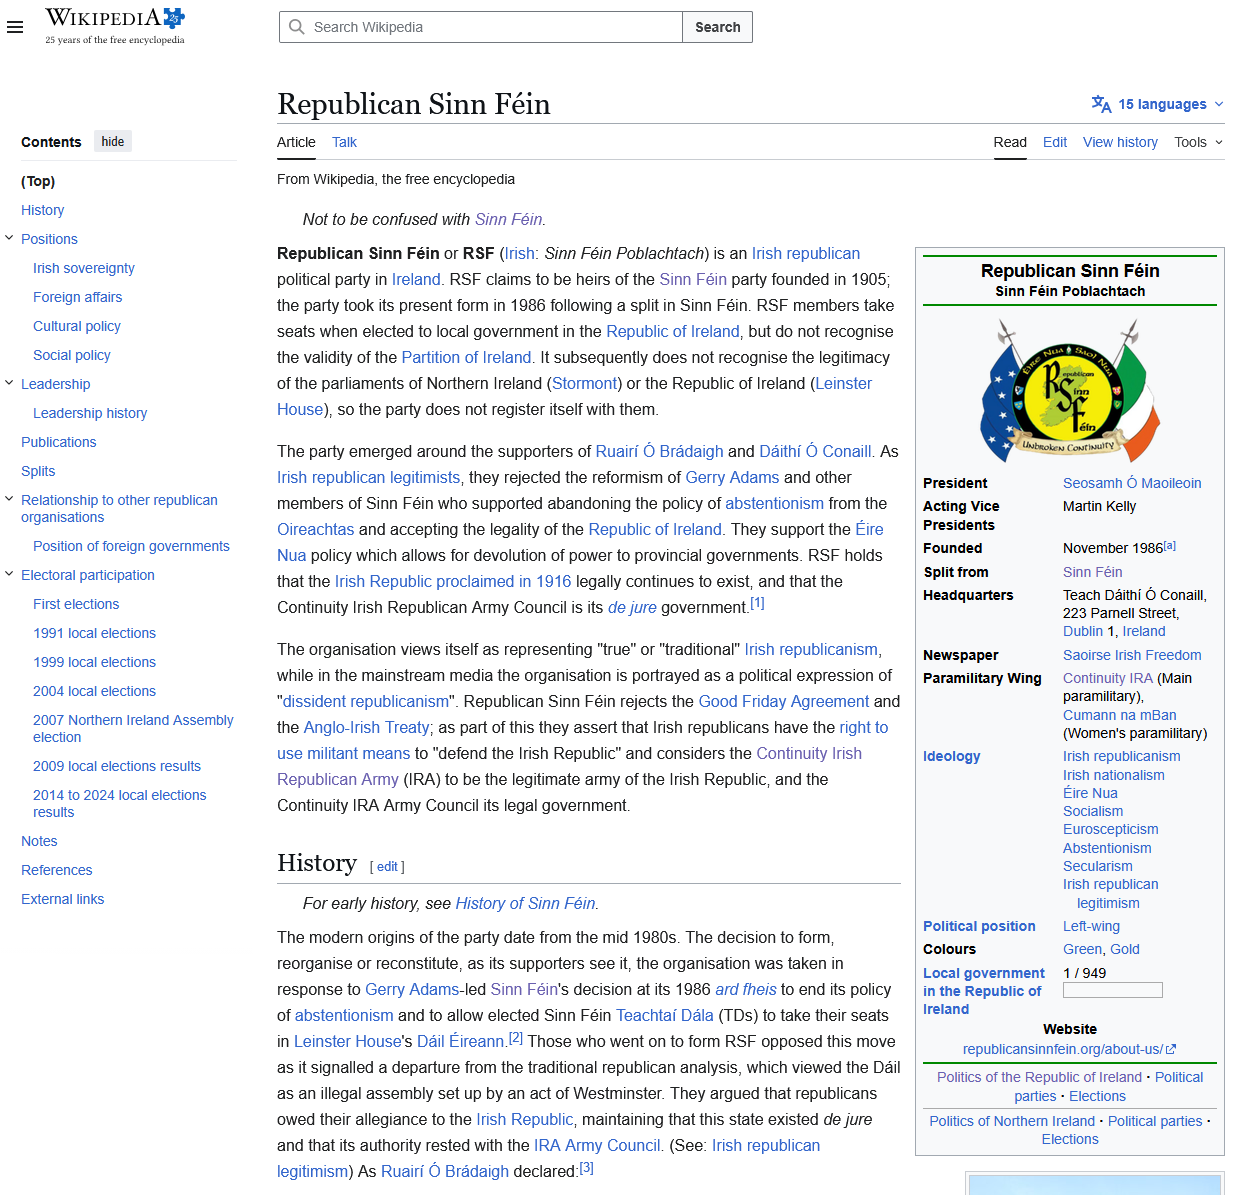Go to Position of foreign governments entry
Screen dimensions: 1235x1195
(x=131, y=546)
